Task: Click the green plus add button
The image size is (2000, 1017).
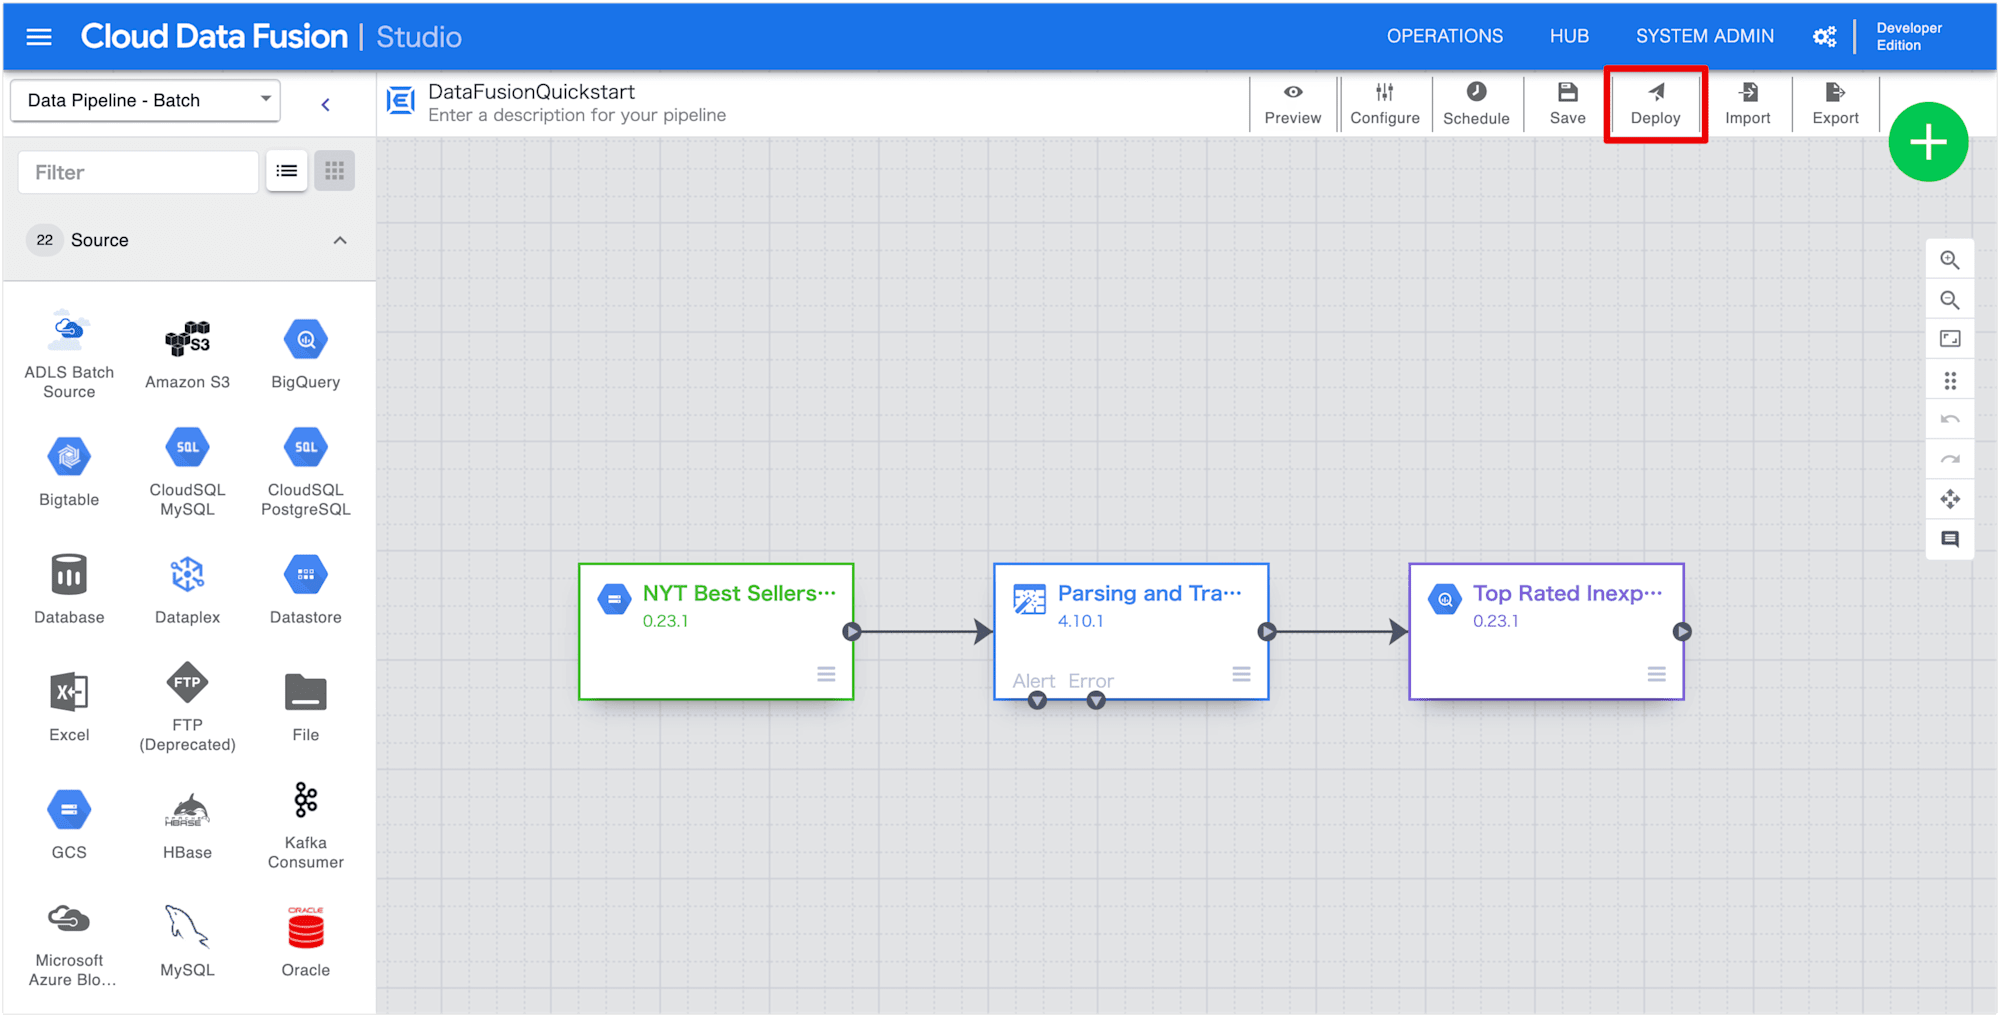Action: pos(1928,142)
